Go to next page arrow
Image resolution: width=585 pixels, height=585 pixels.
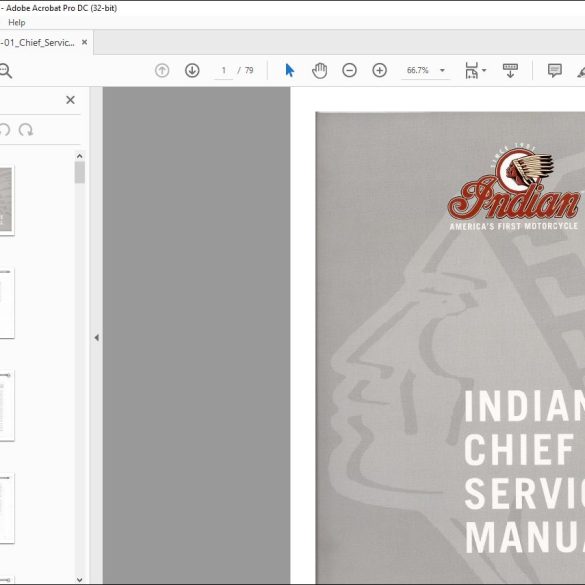click(x=192, y=71)
